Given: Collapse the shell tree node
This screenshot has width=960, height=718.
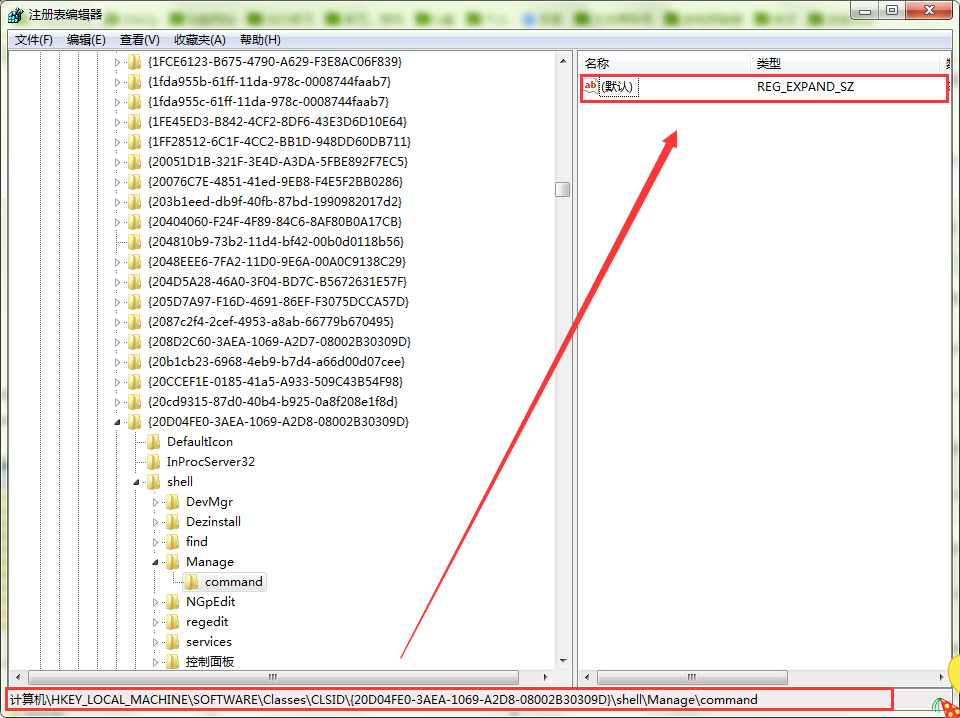Looking at the screenshot, I should [x=137, y=482].
